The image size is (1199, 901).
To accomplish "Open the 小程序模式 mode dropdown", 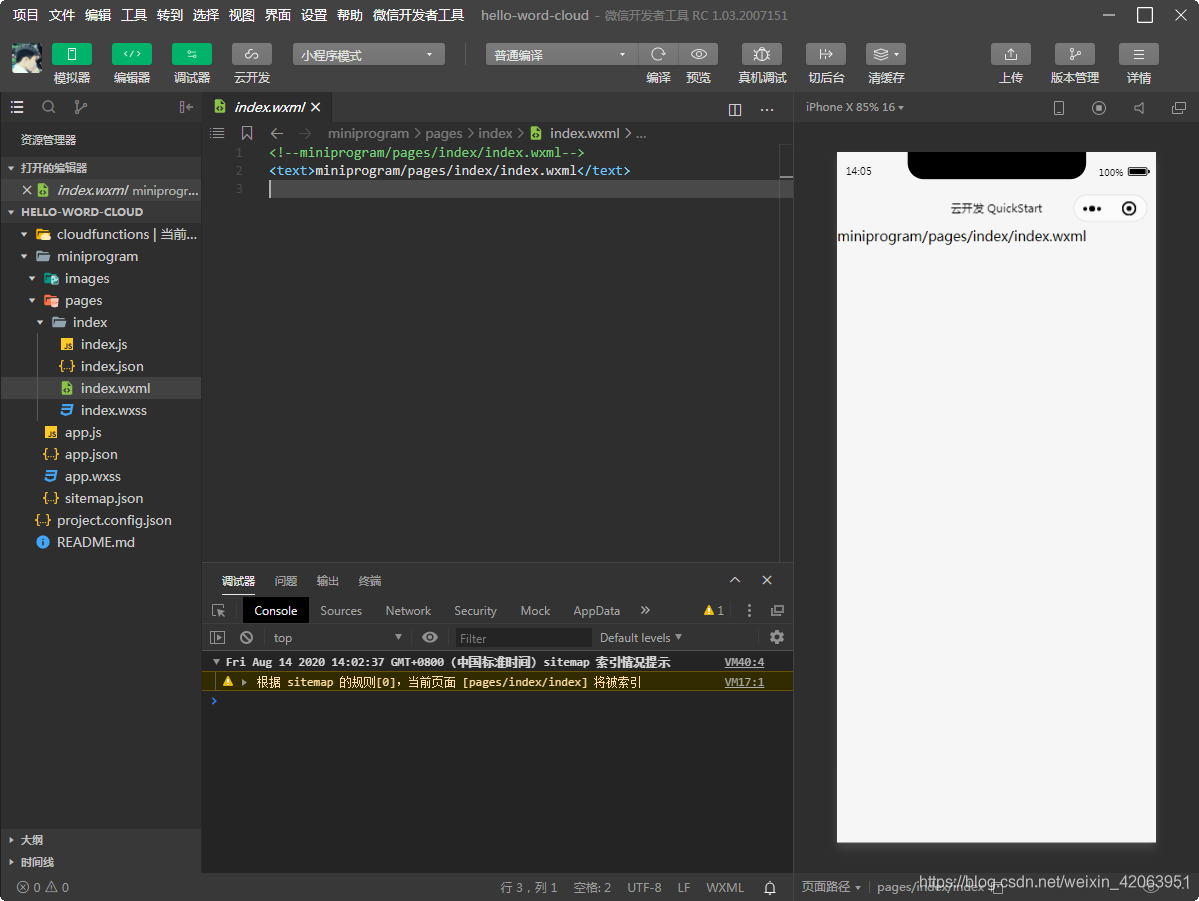I will pyautogui.click(x=368, y=54).
